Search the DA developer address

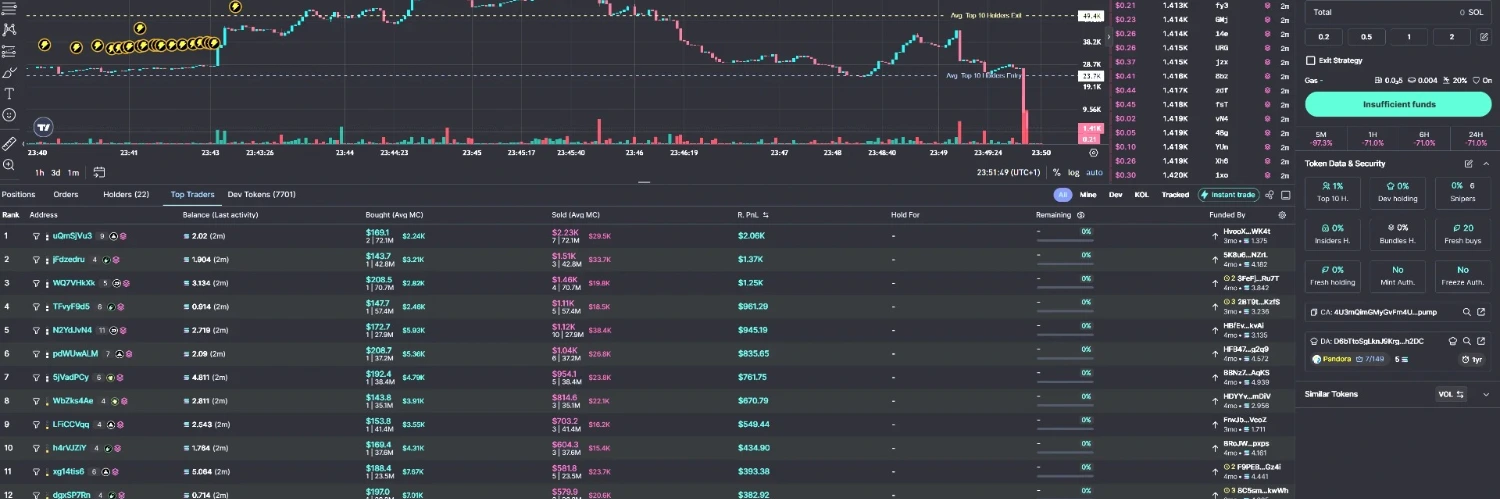pos(1467,341)
